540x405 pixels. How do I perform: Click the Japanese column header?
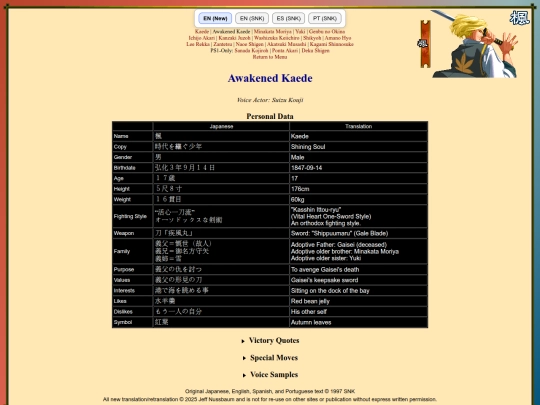coord(221,126)
